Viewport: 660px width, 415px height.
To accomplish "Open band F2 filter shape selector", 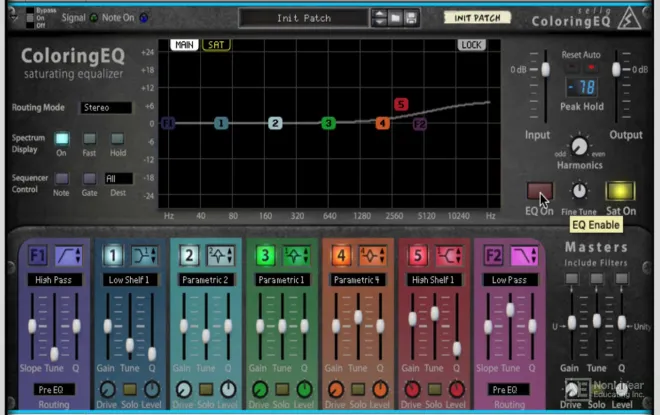I will pyautogui.click(x=524, y=255).
